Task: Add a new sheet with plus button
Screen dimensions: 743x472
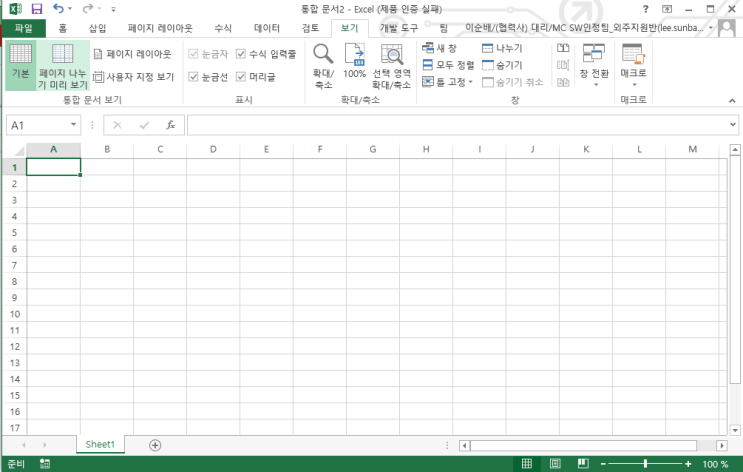Action: pyautogui.click(x=155, y=445)
